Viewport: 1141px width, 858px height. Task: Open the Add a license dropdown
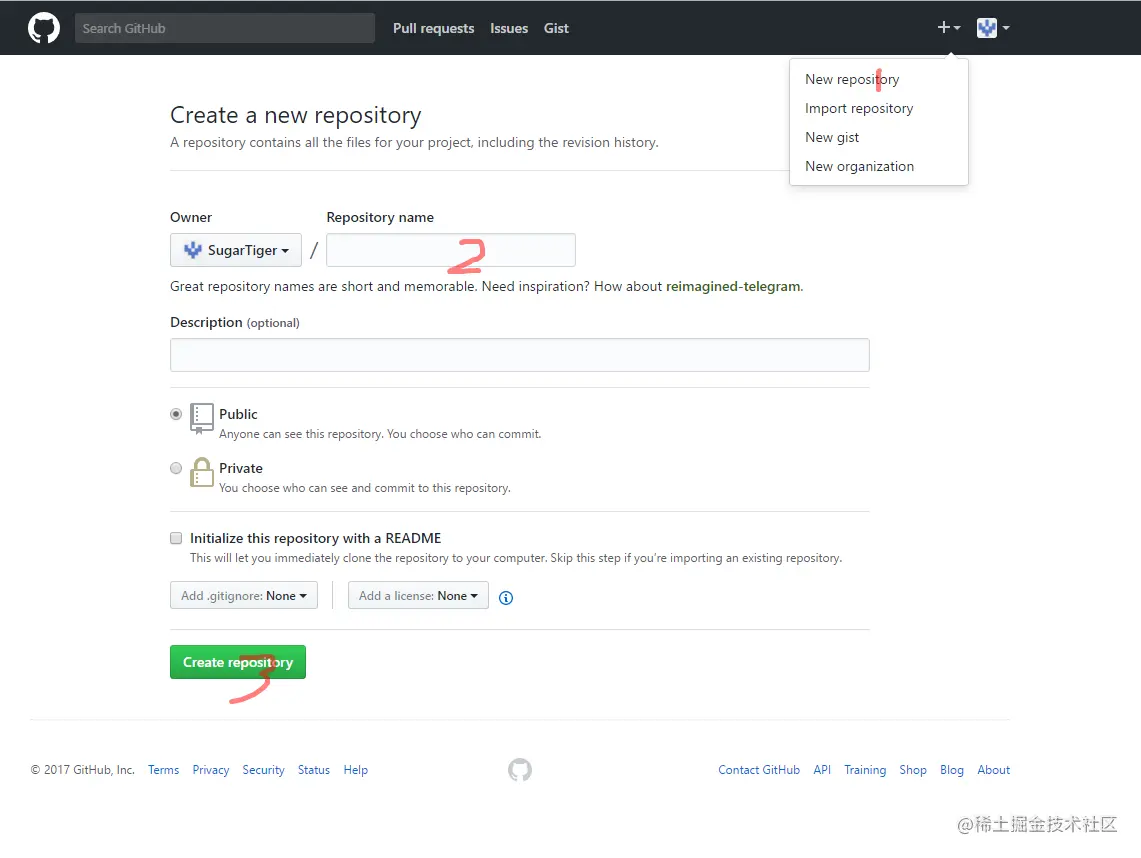(418, 595)
